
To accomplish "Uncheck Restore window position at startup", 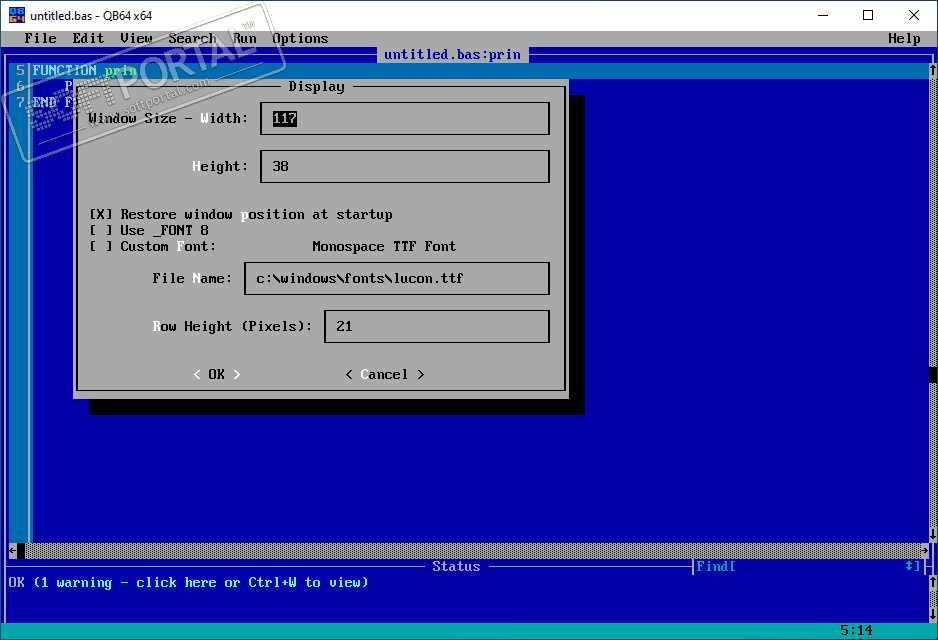I will (x=100, y=214).
